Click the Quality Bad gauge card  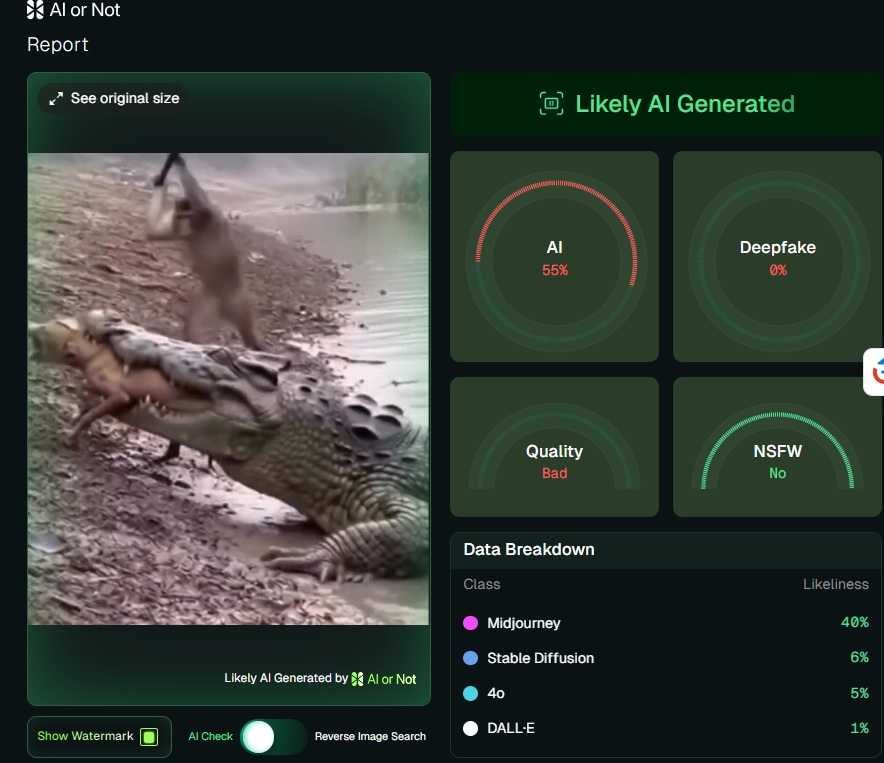(x=555, y=448)
